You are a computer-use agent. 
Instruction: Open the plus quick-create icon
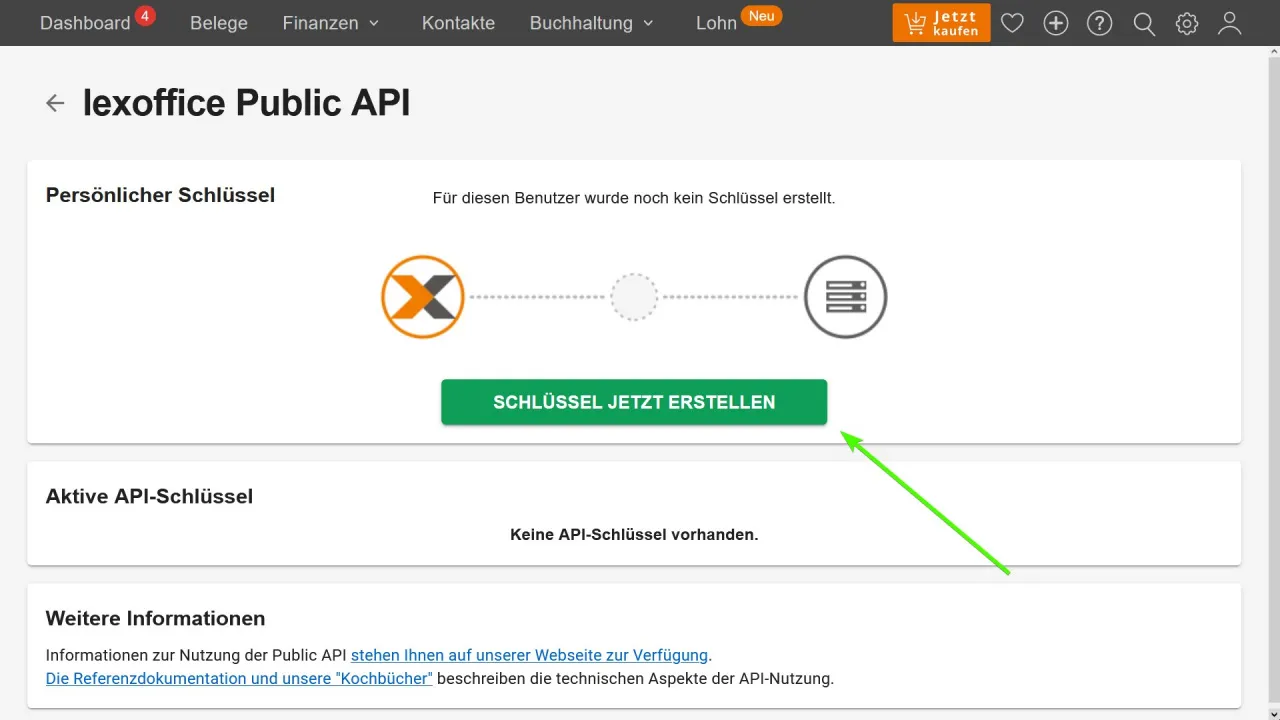click(x=1056, y=23)
